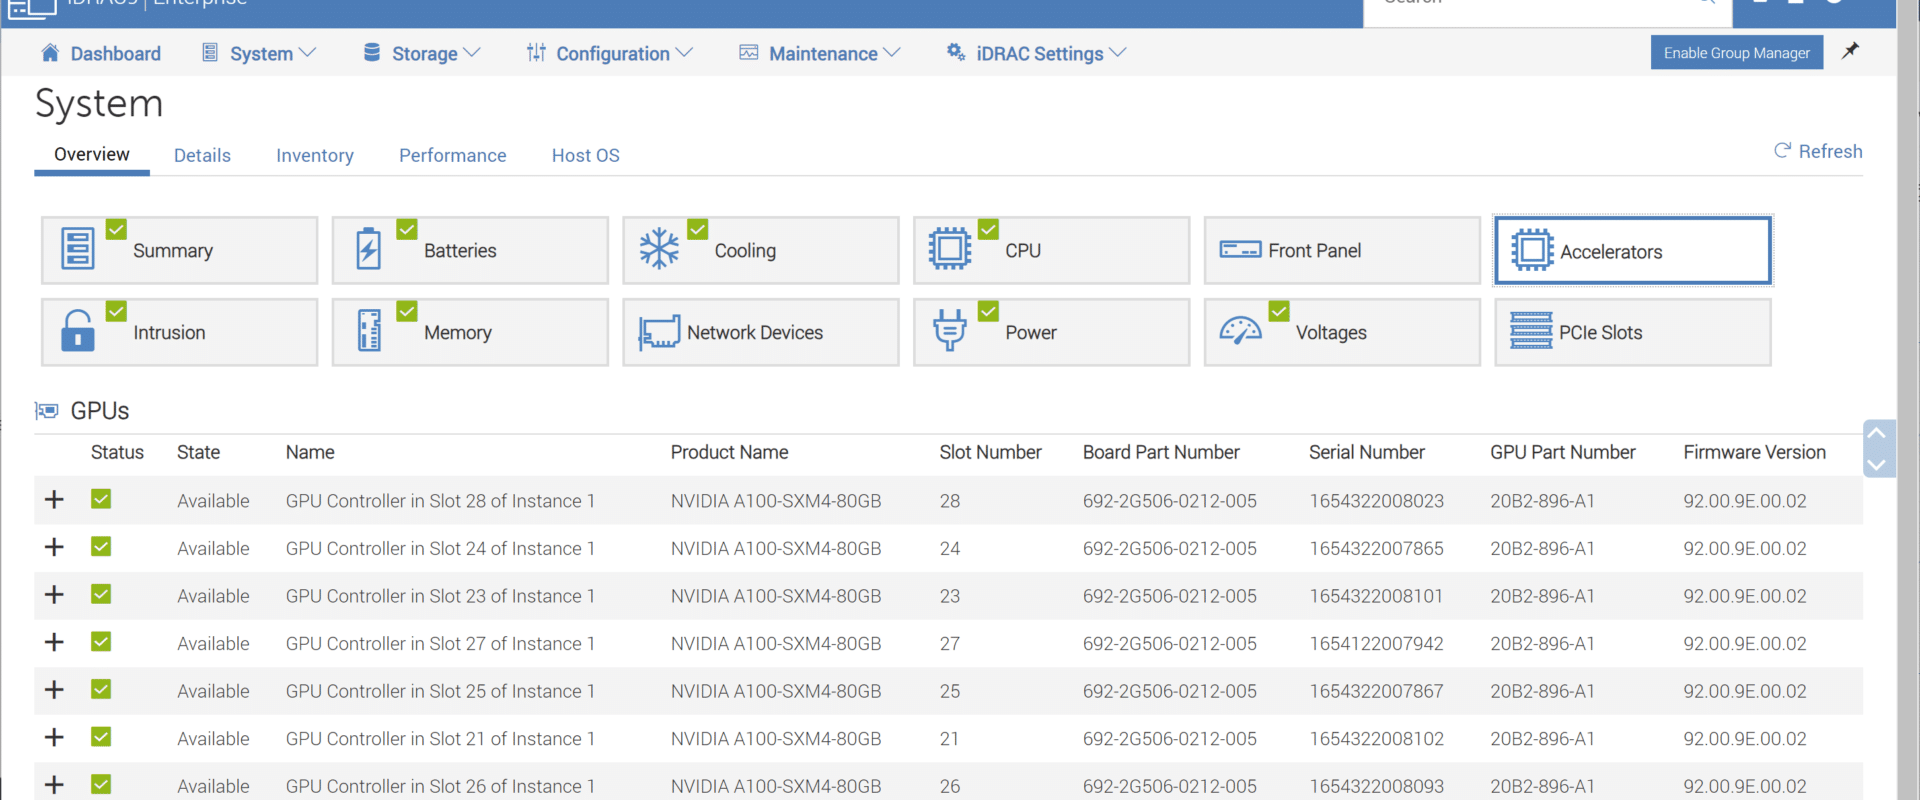Expand the Slot 26 GPU row
Viewport: 1920px width, 800px height.
coord(54,784)
